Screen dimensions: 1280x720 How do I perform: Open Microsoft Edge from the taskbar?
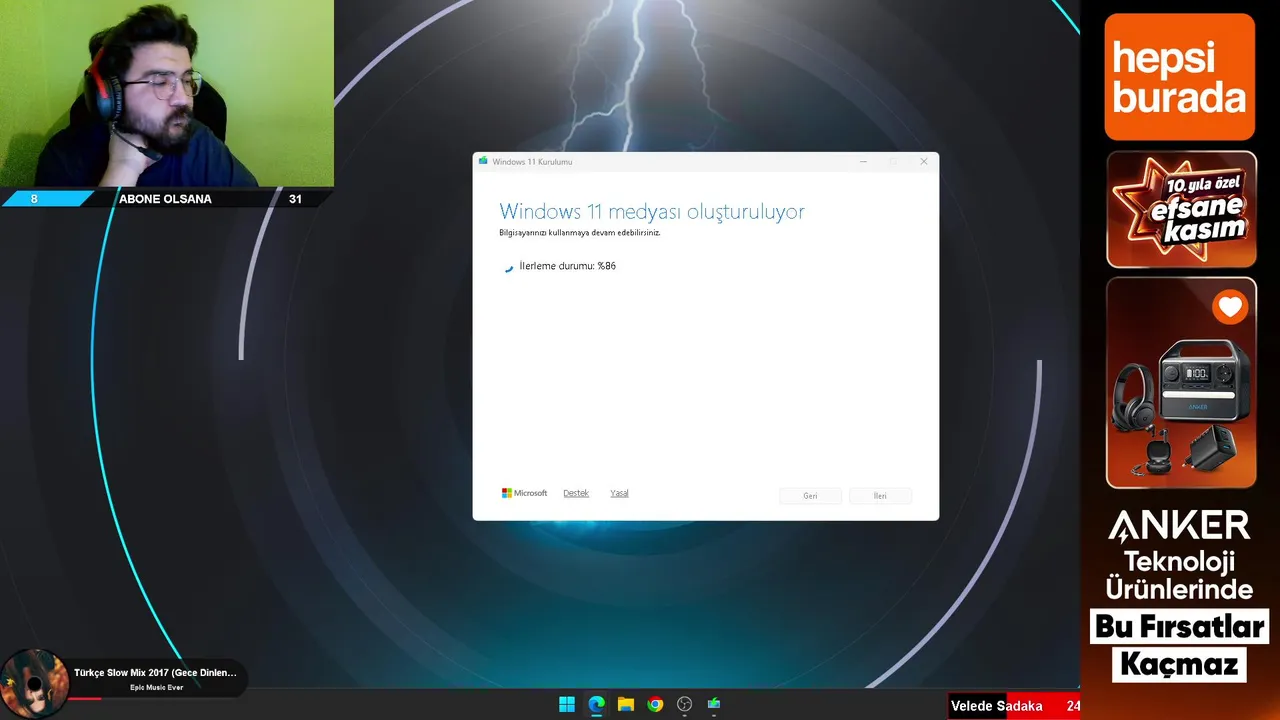597,704
